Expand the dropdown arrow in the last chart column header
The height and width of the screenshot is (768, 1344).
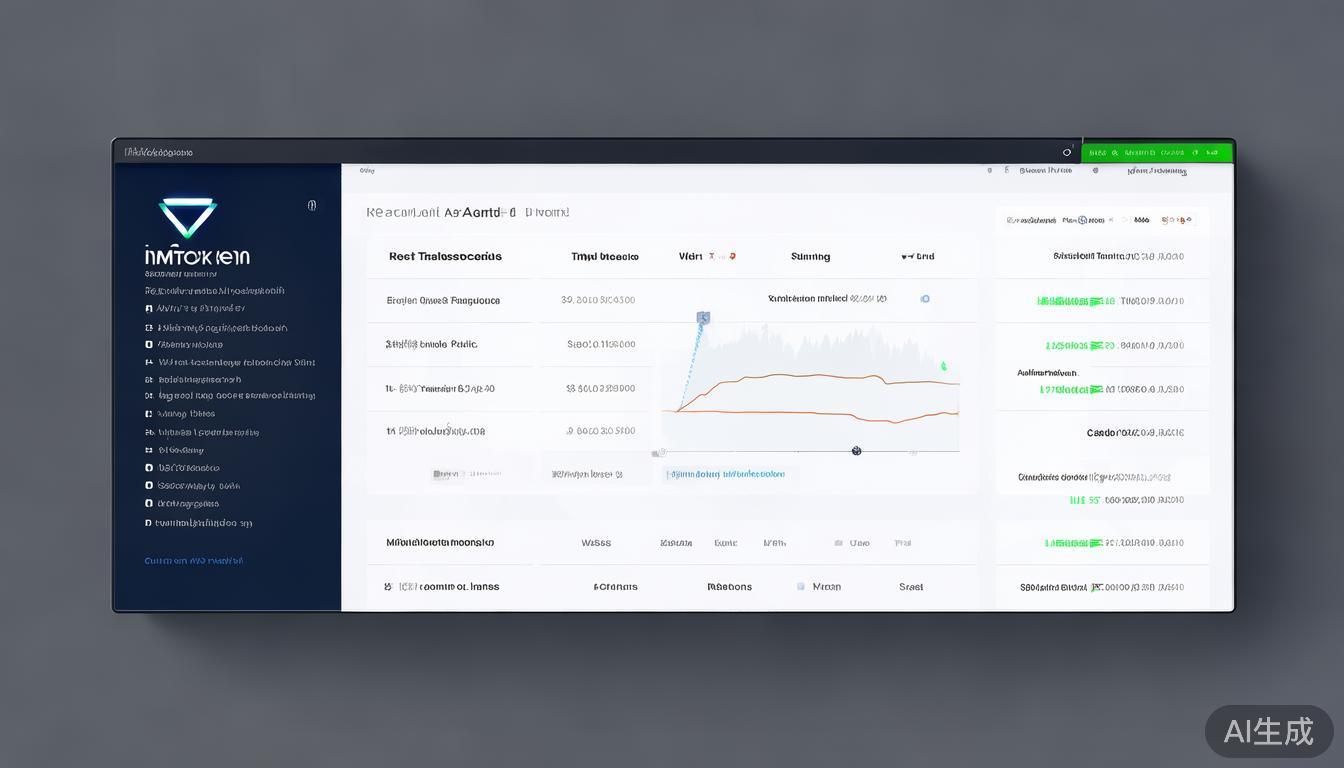905,257
